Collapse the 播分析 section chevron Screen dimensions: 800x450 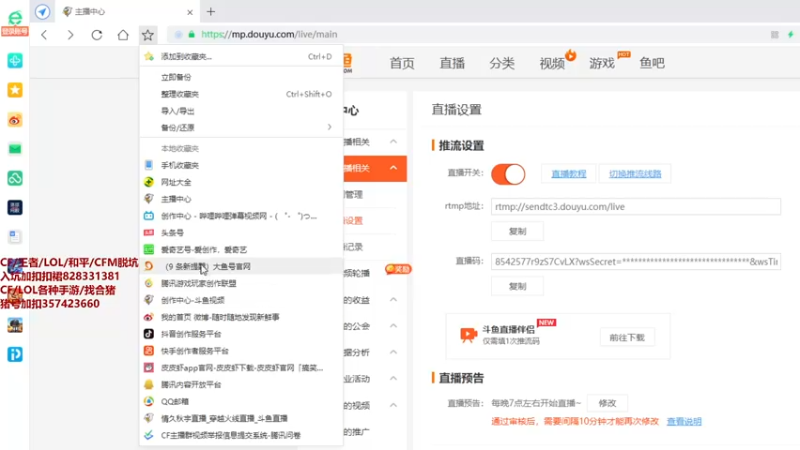pos(393,352)
